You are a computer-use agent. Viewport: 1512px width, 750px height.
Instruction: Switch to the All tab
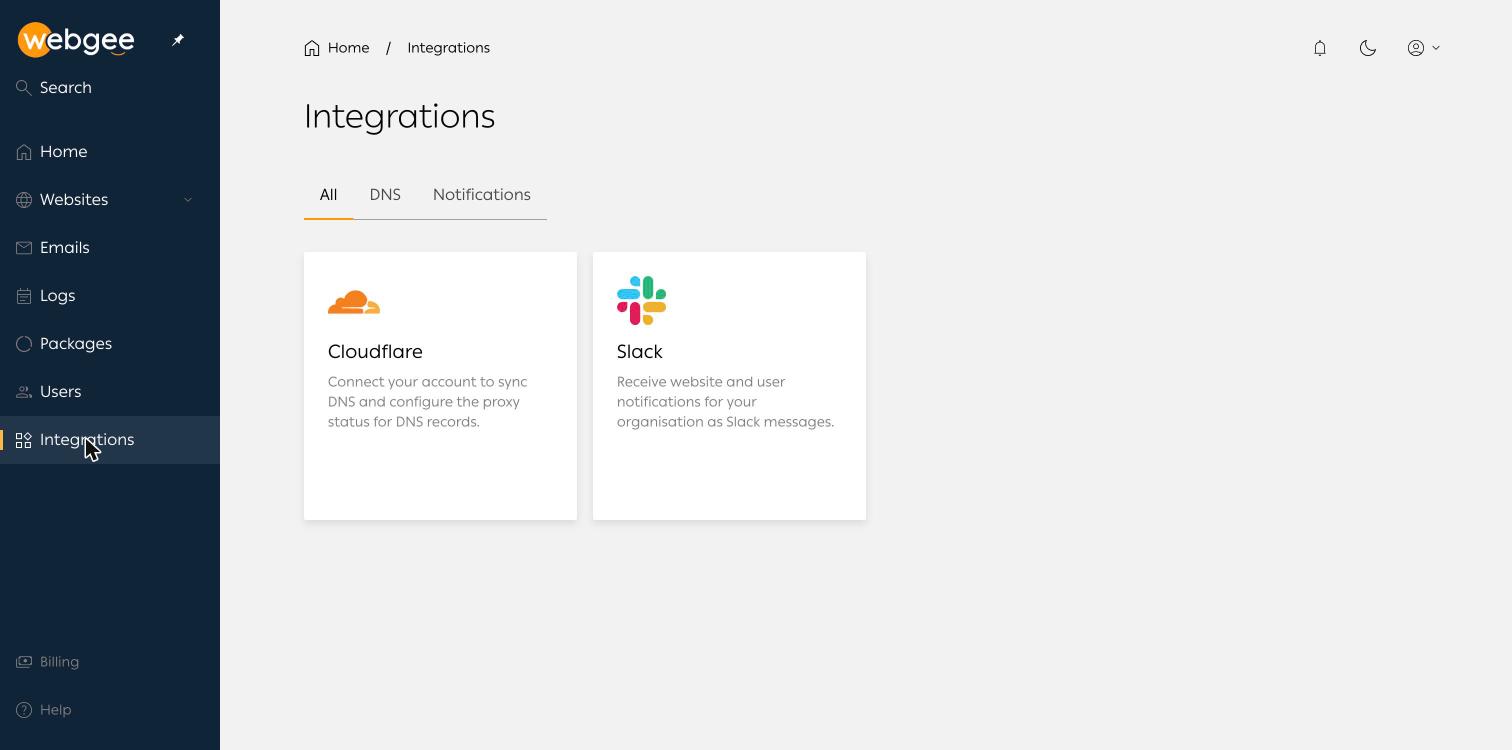pos(328,195)
